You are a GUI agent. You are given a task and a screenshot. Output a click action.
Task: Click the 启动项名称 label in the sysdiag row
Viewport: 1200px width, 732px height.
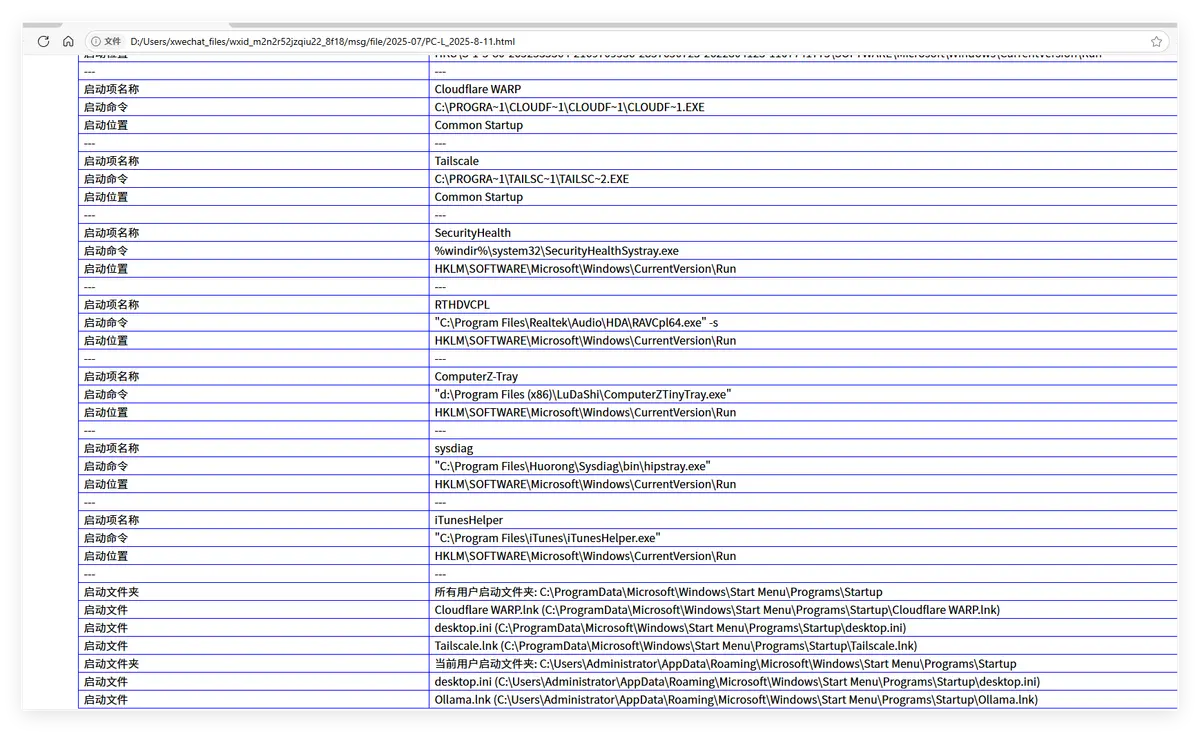[x=111, y=449]
